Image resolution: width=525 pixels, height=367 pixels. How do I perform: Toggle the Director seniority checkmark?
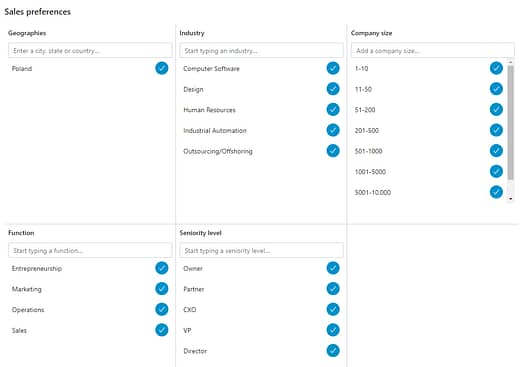(x=333, y=351)
